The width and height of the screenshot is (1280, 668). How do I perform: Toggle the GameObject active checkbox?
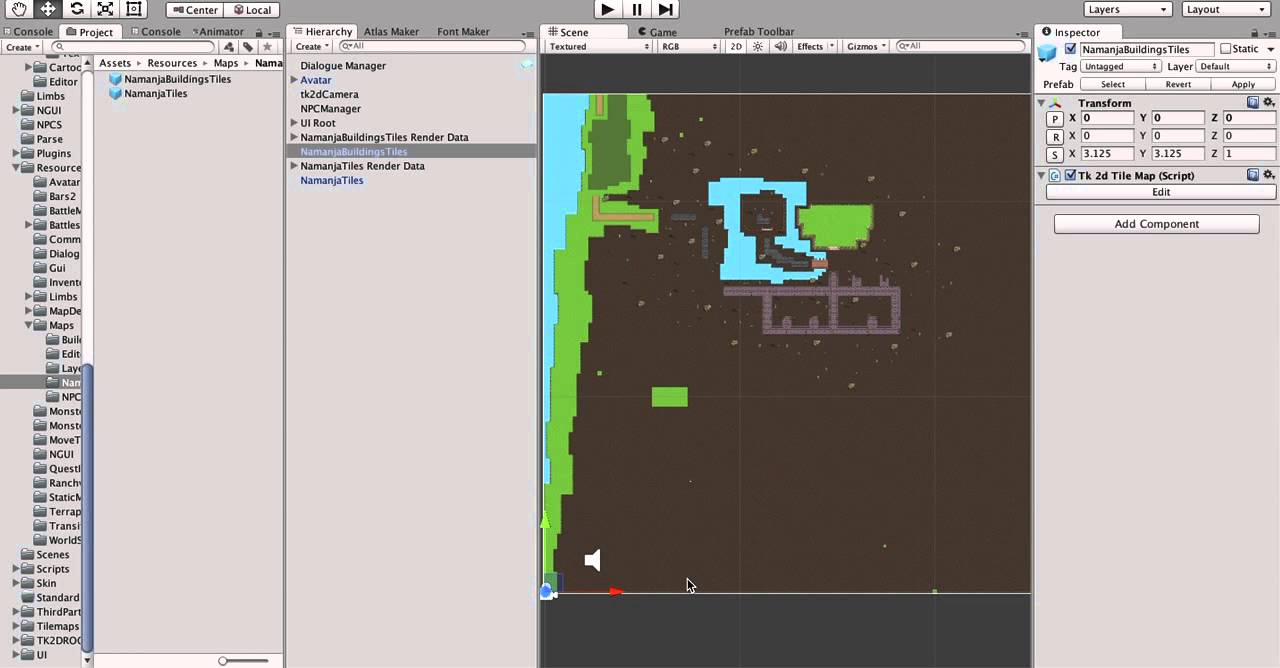pyautogui.click(x=1071, y=49)
